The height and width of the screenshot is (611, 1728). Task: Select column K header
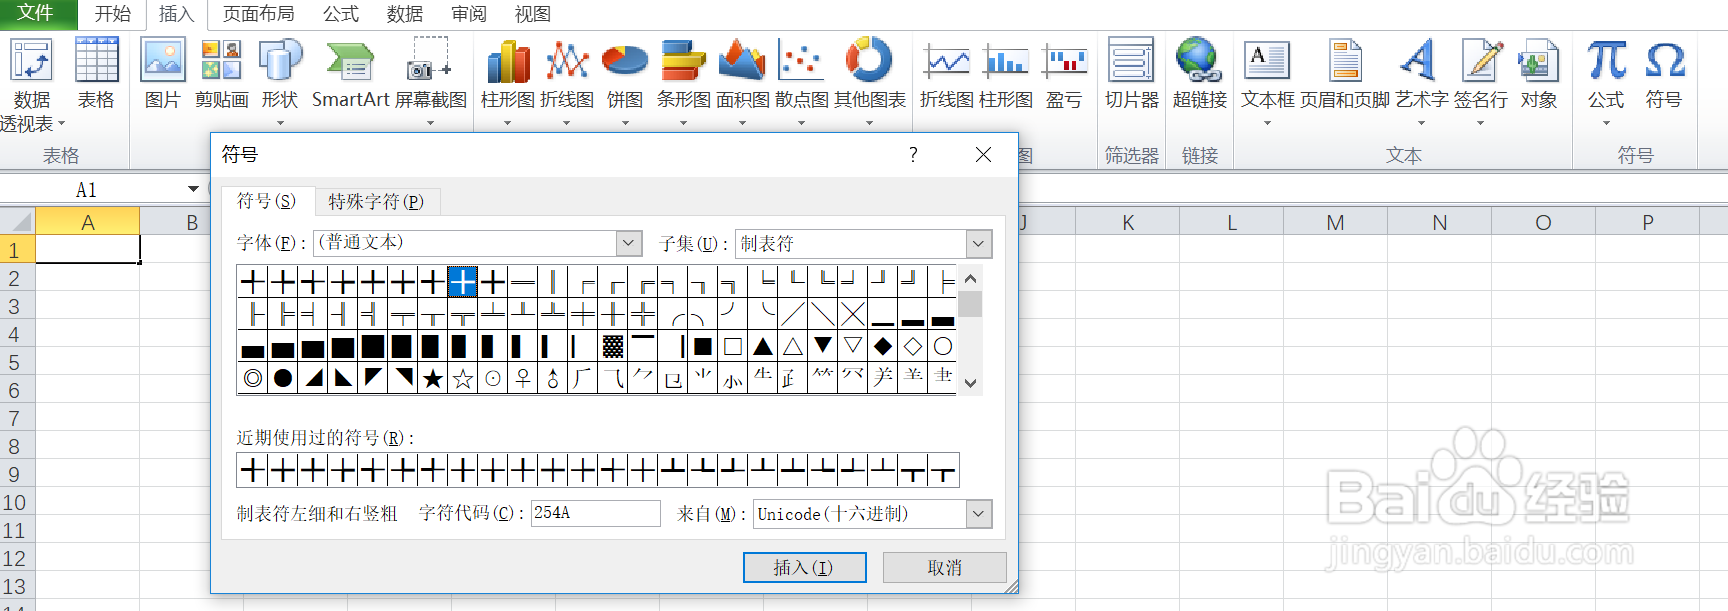pyautogui.click(x=1128, y=222)
